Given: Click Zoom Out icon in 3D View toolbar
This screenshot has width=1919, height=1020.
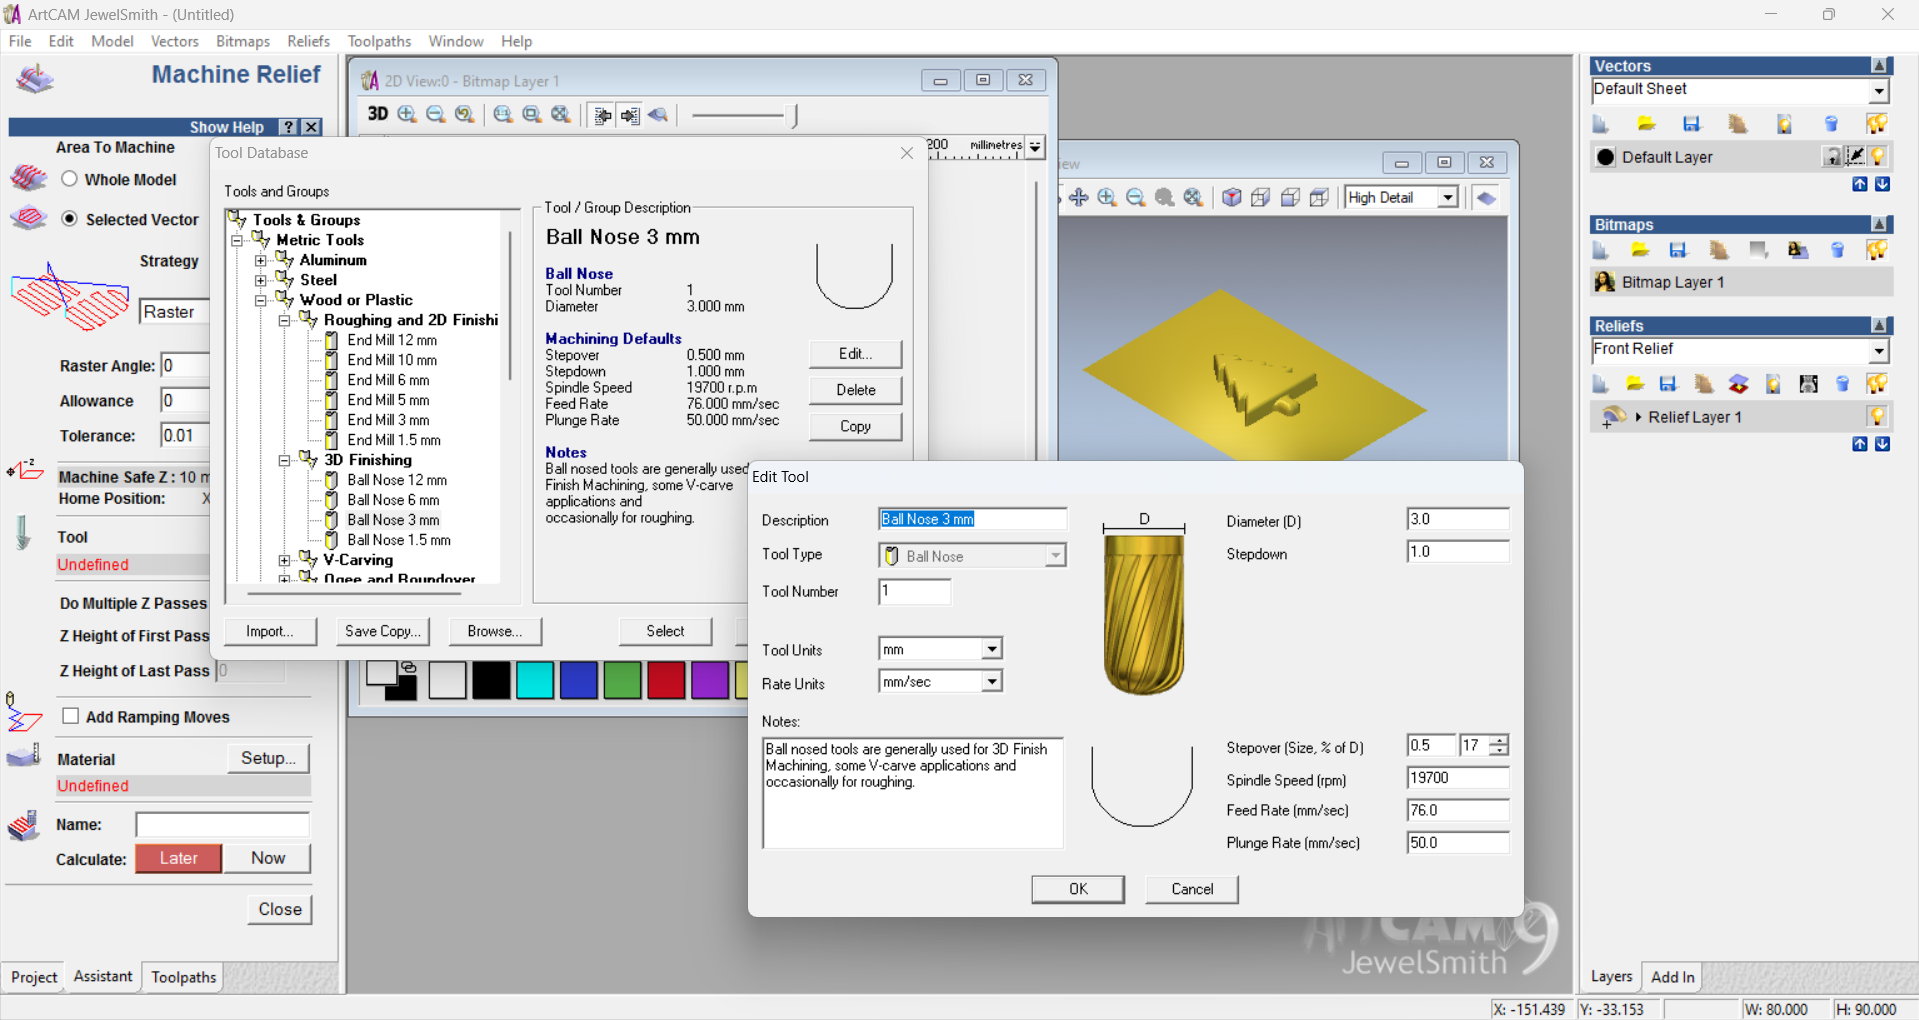Looking at the screenshot, I should click(x=1136, y=197).
